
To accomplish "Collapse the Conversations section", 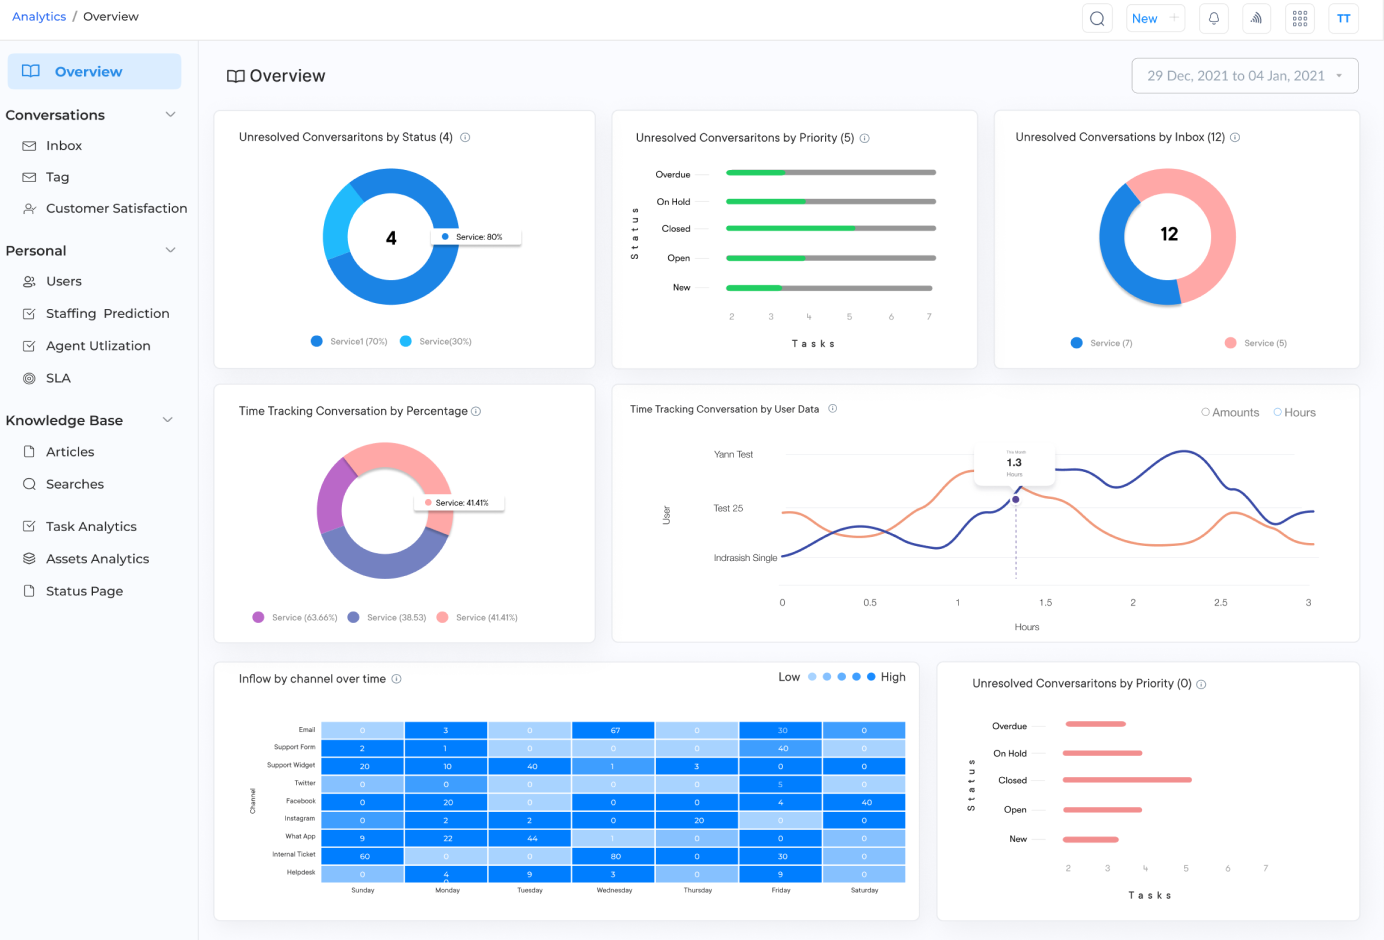I will (x=168, y=114).
